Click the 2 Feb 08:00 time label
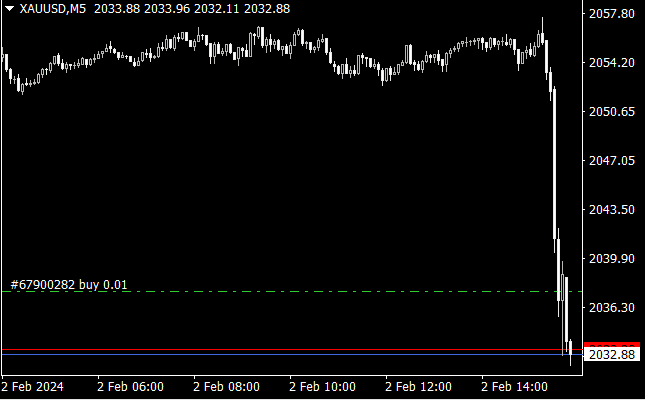 [226, 387]
